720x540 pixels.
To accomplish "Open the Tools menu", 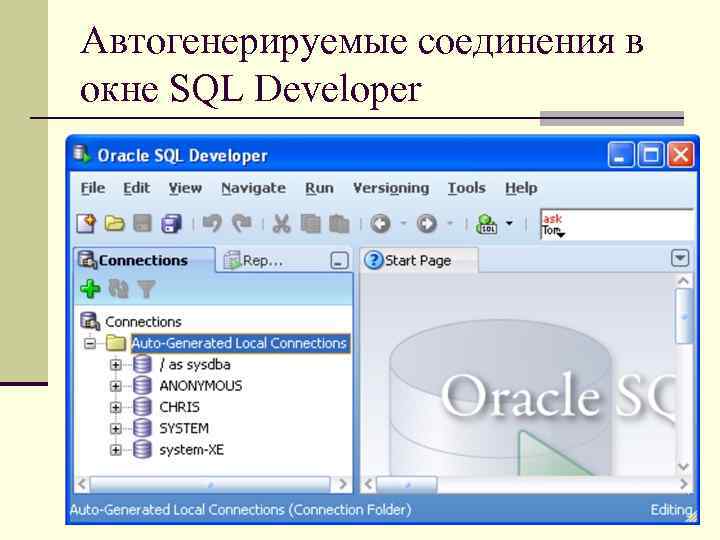I will 467,188.
